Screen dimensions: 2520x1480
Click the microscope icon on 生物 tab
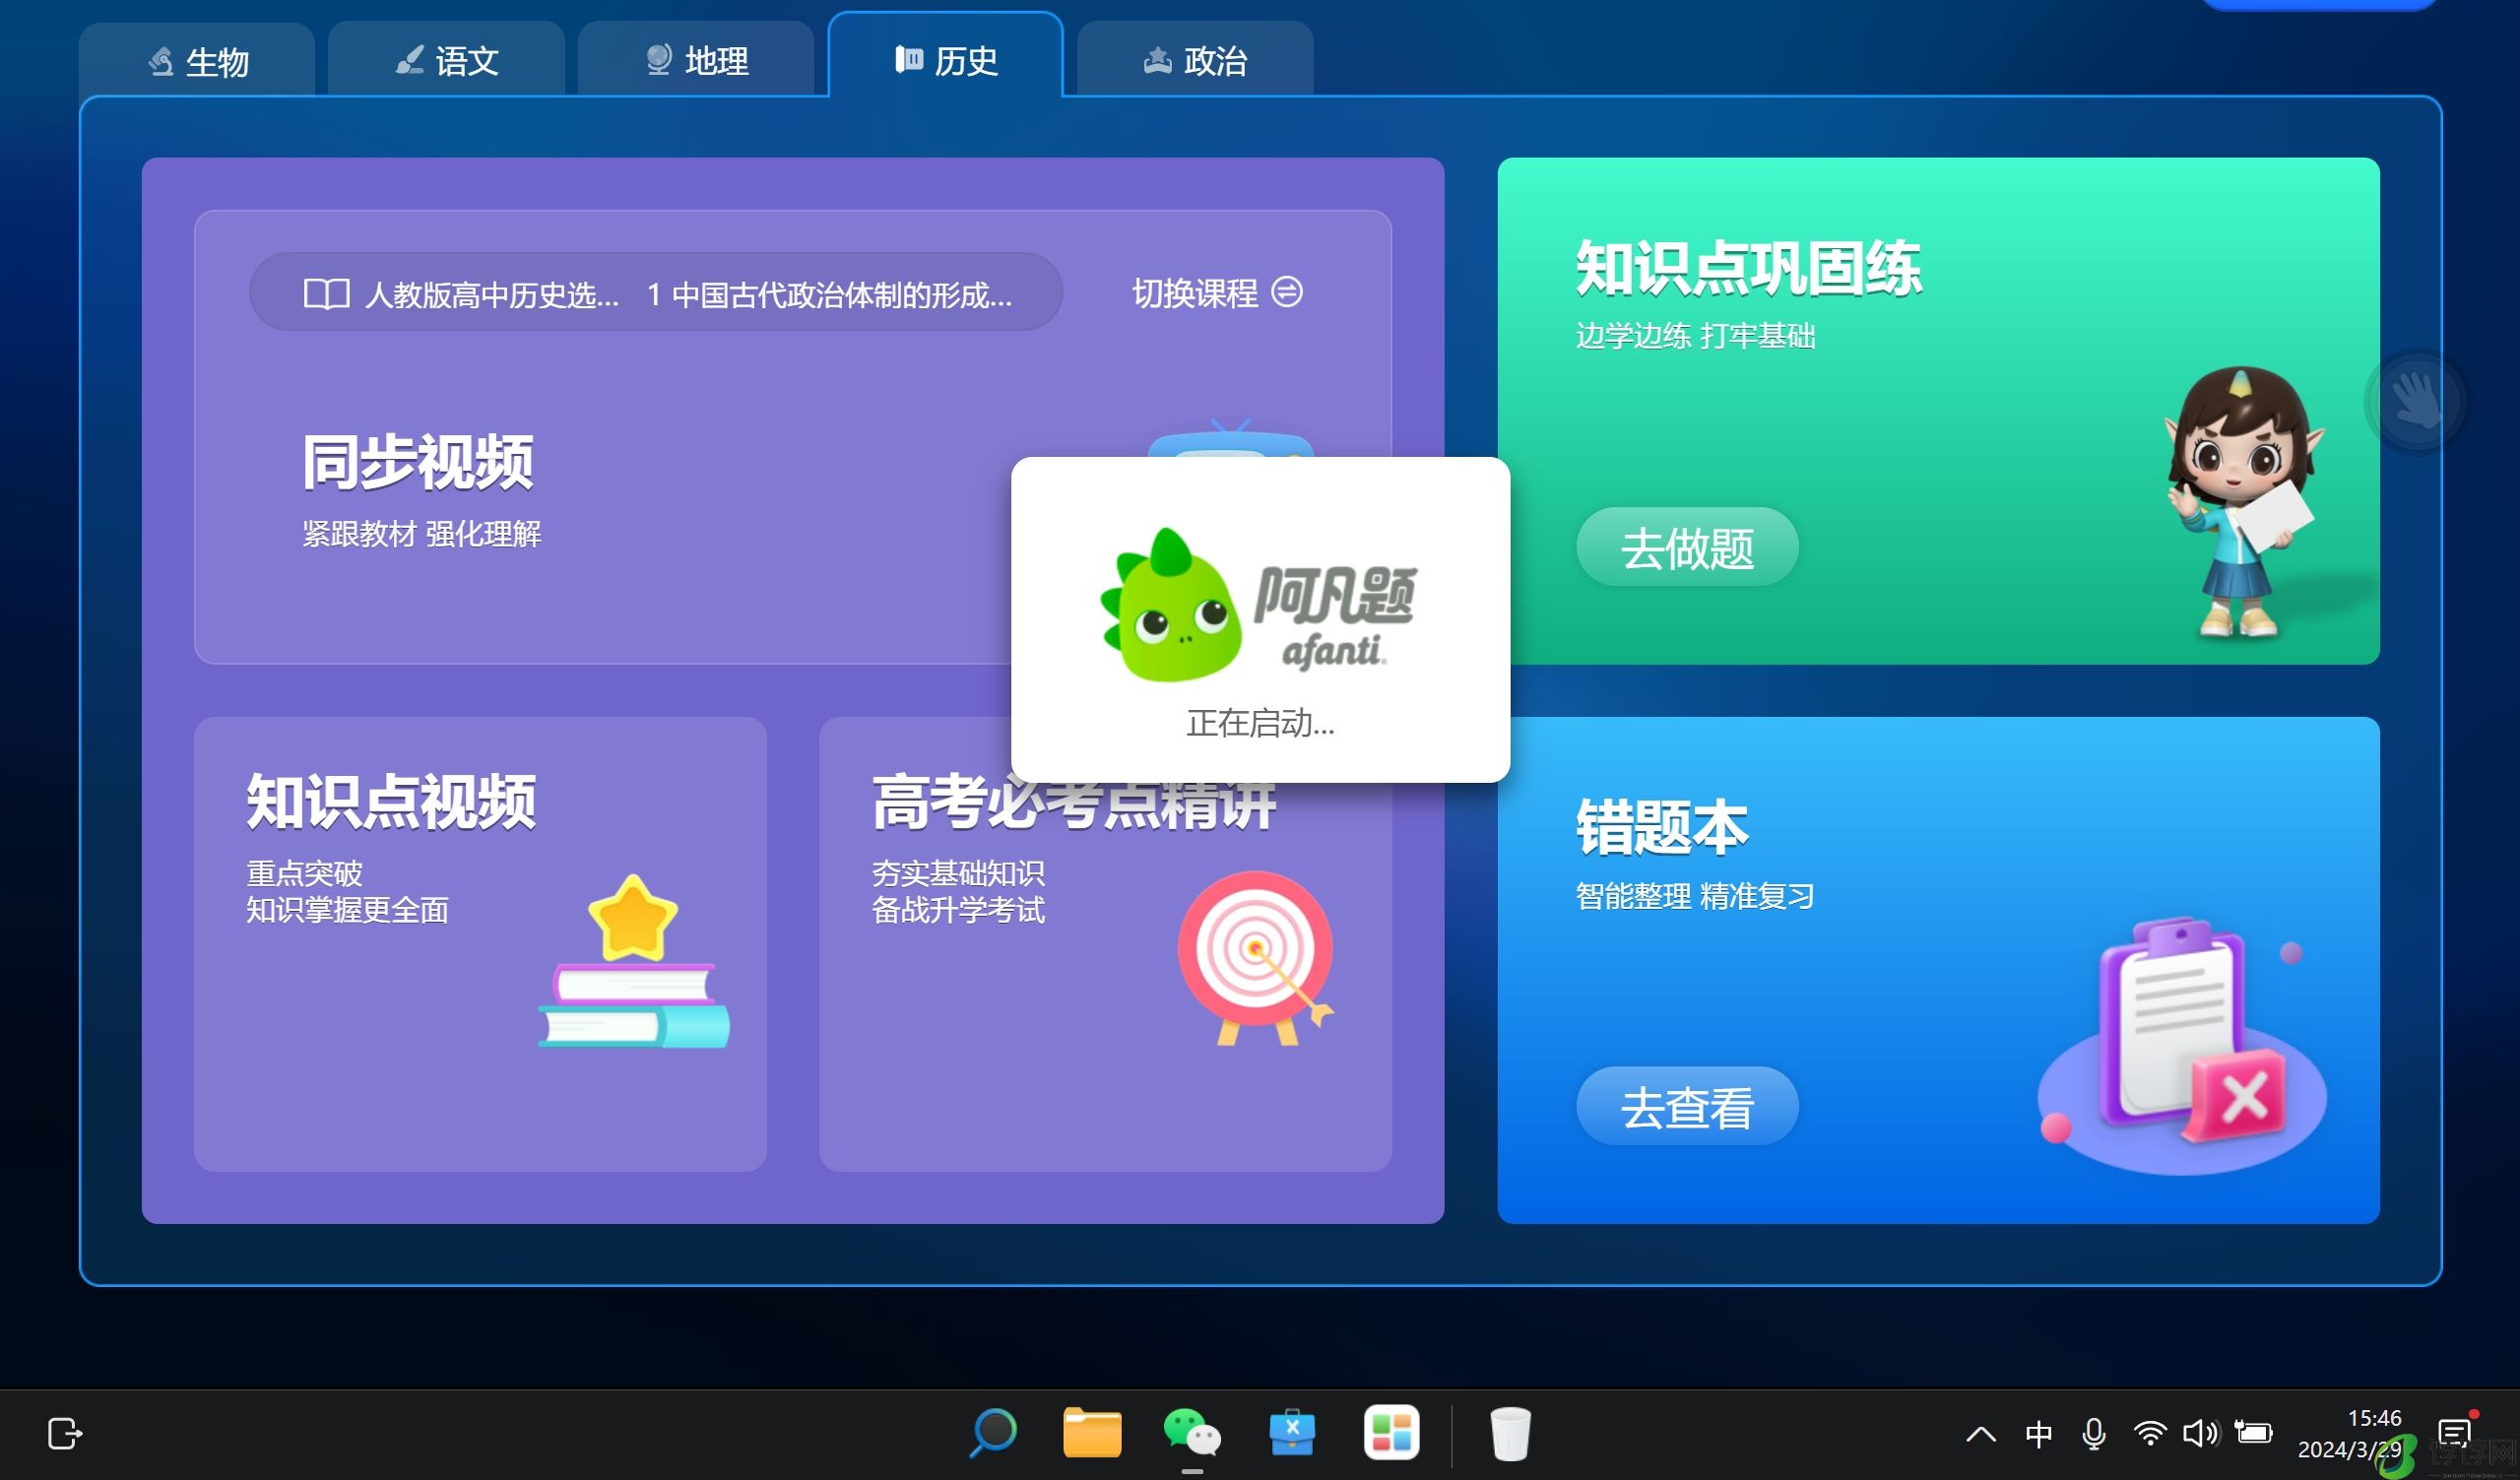point(160,61)
